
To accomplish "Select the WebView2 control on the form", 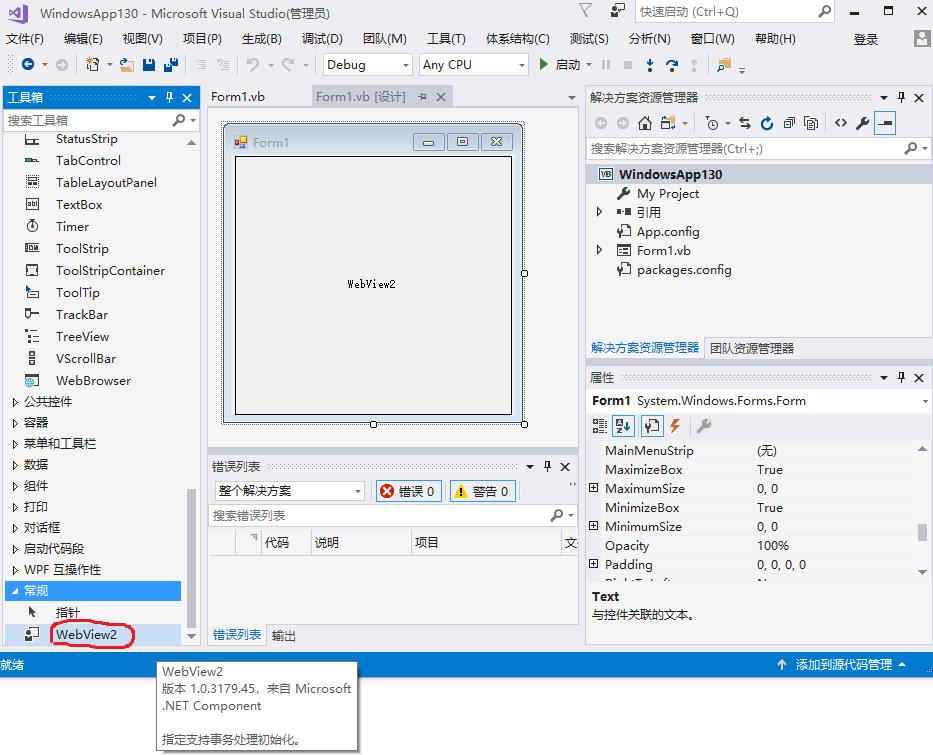I will [x=373, y=285].
